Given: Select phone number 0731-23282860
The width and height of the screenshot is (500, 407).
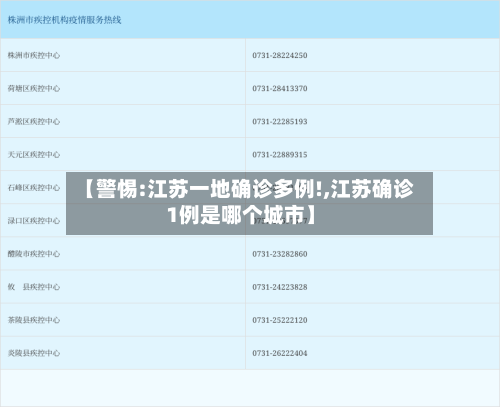Looking at the screenshot, I should pos(280,254).
